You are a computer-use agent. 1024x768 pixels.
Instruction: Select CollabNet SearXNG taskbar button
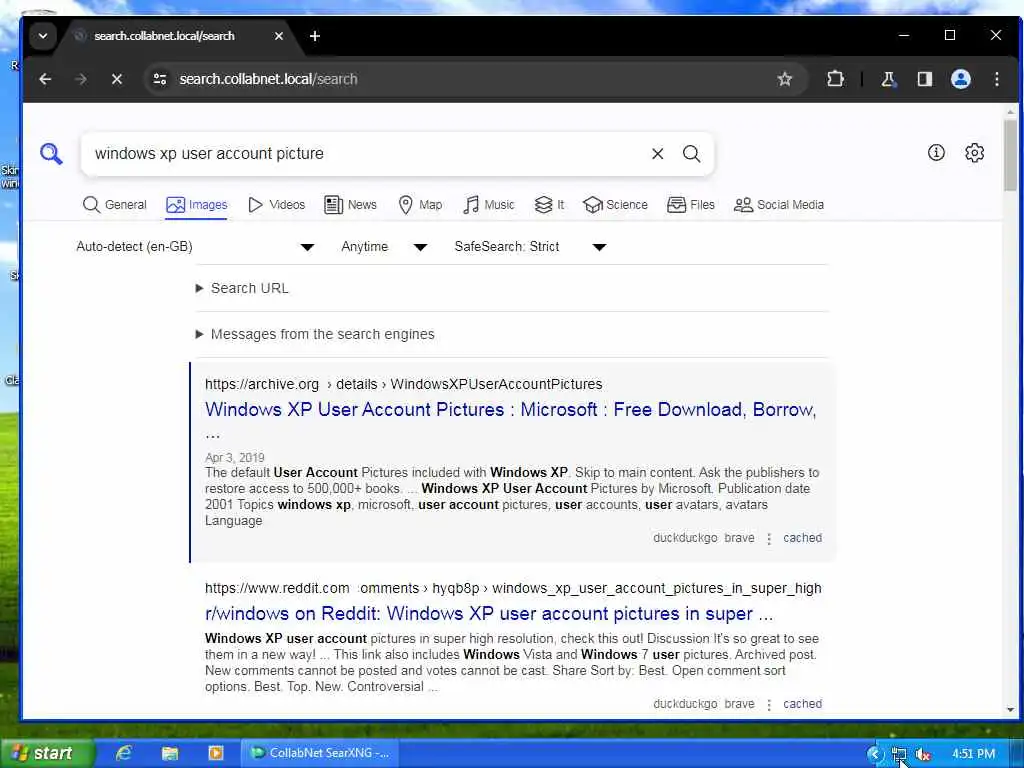320,753
